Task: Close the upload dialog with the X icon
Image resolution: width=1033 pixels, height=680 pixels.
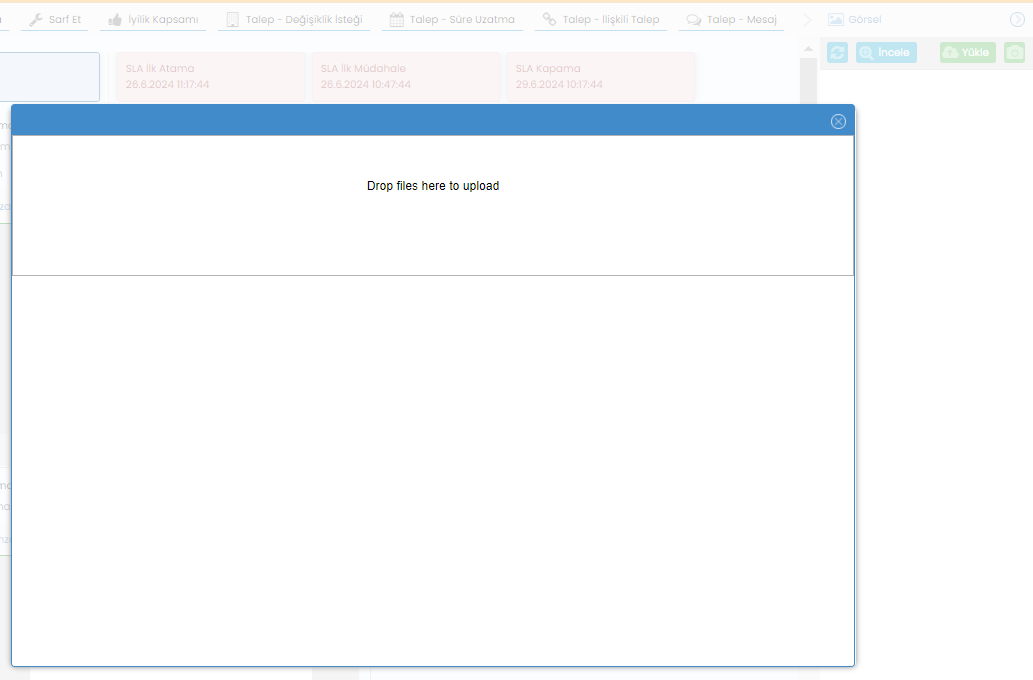Action: [838, 121]
